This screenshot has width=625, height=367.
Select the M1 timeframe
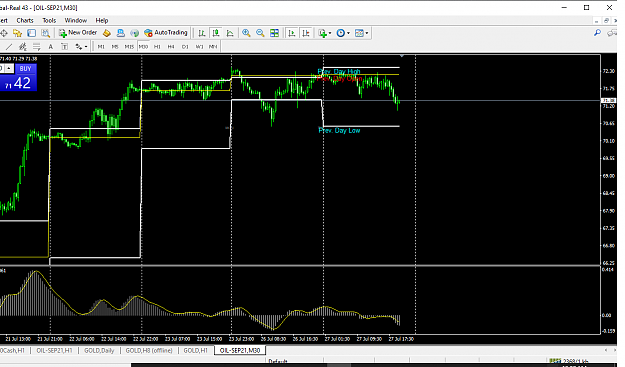tap(101, 47)
